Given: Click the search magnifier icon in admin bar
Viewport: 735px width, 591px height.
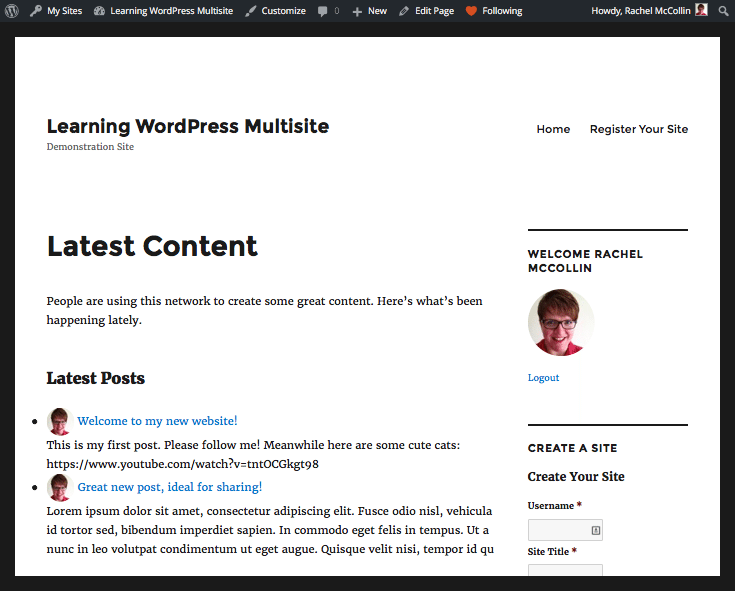Looking at the screenshot, I should tap(723, 11).
